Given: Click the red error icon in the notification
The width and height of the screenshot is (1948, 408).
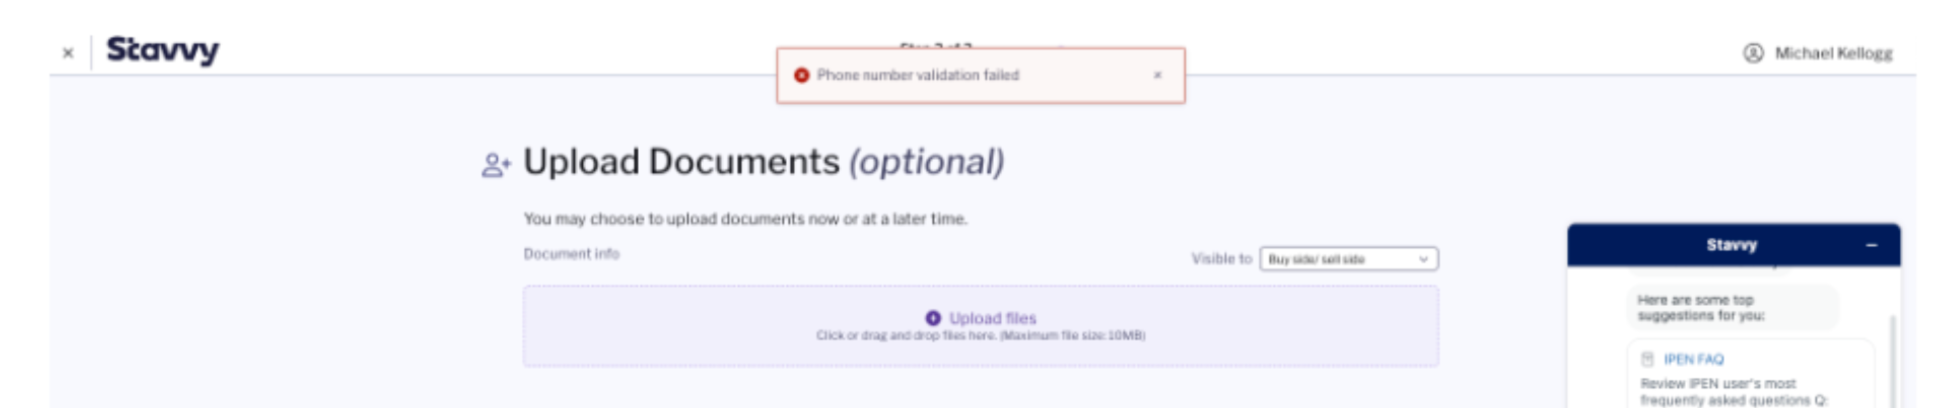Looking at the screenshot, I should pyautogui.click(x=801, y=75).
